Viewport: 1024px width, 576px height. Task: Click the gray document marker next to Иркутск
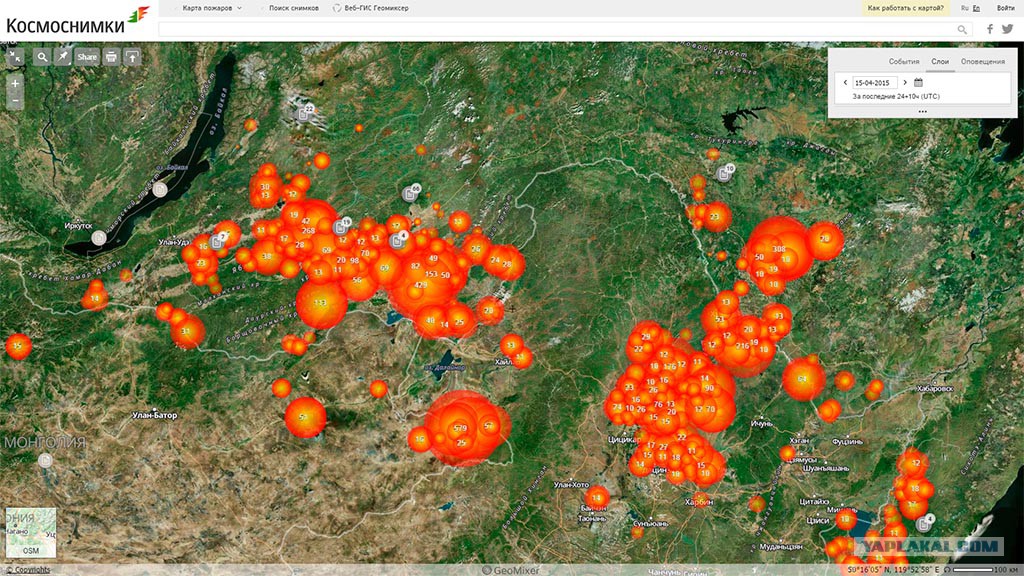[99, 238]
